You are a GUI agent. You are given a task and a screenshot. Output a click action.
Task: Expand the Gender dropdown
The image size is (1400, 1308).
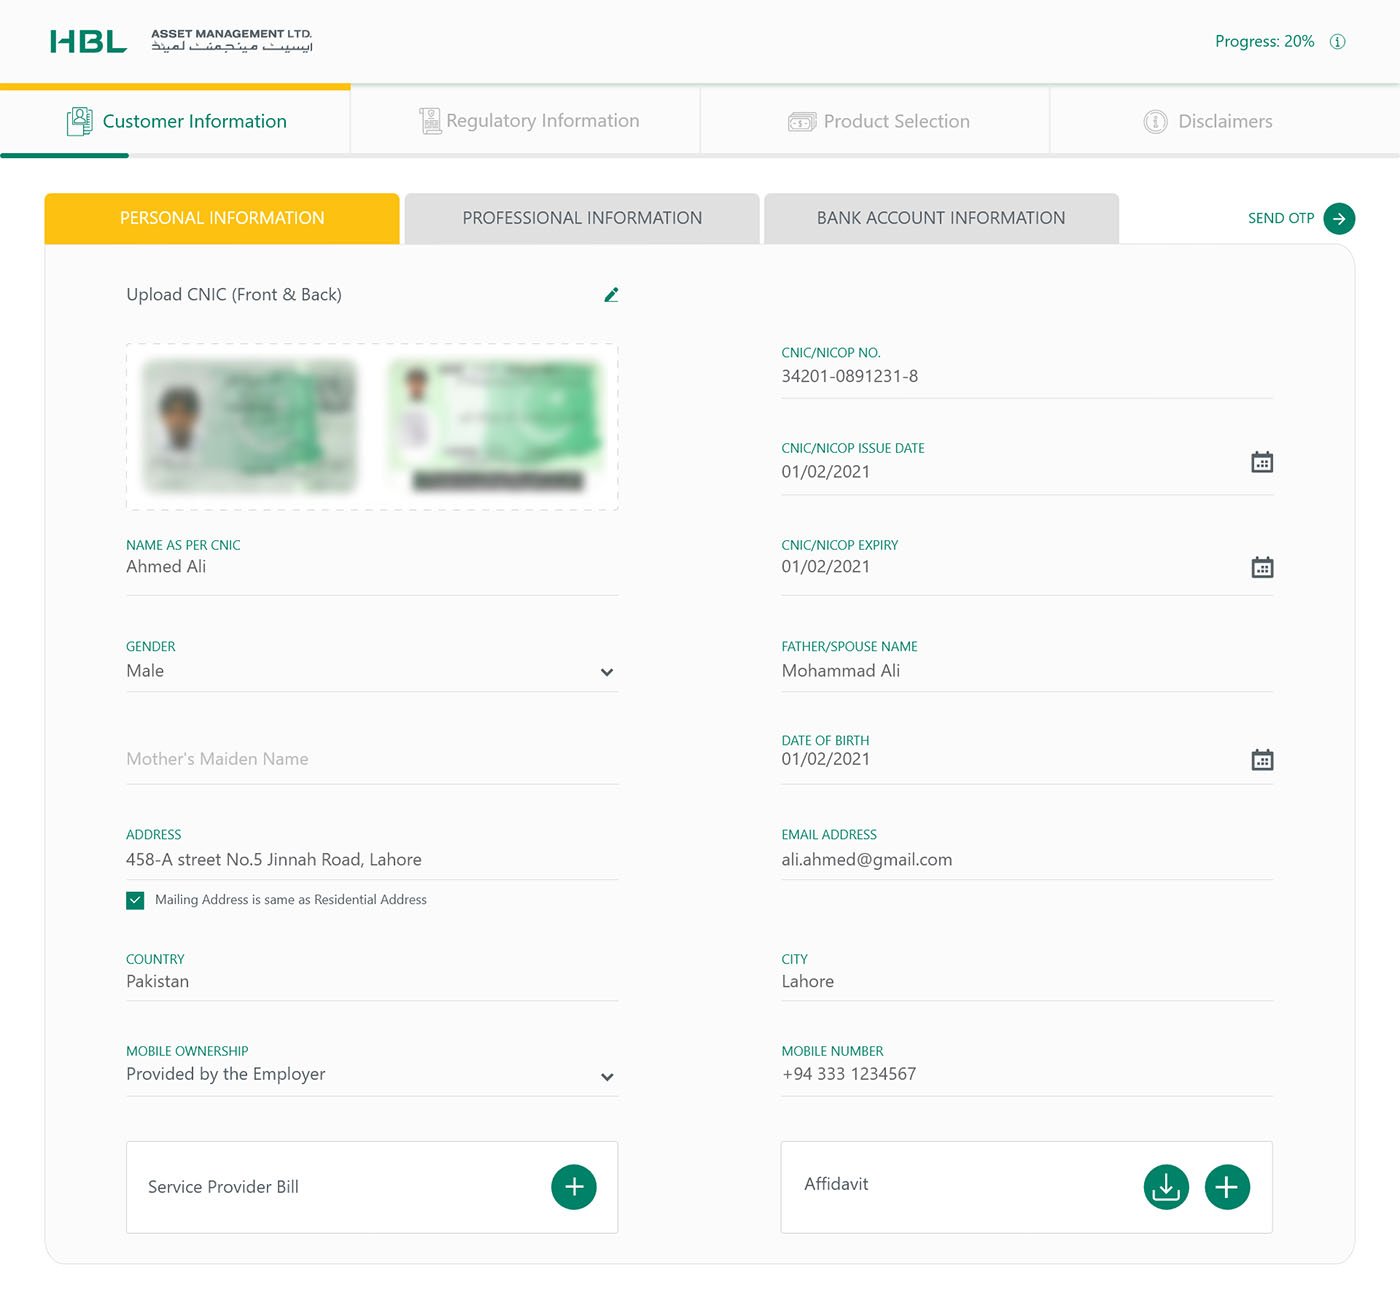click(607, 672)
